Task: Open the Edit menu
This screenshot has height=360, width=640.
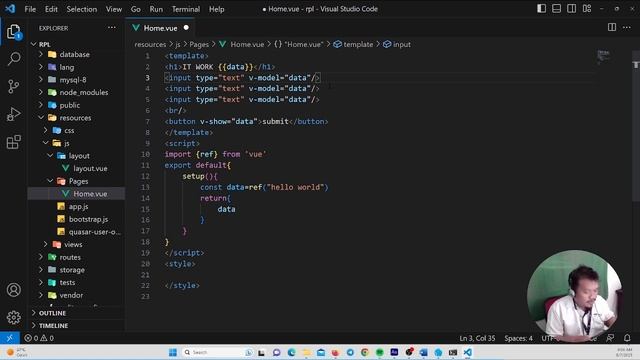Action: coord(51,9)
